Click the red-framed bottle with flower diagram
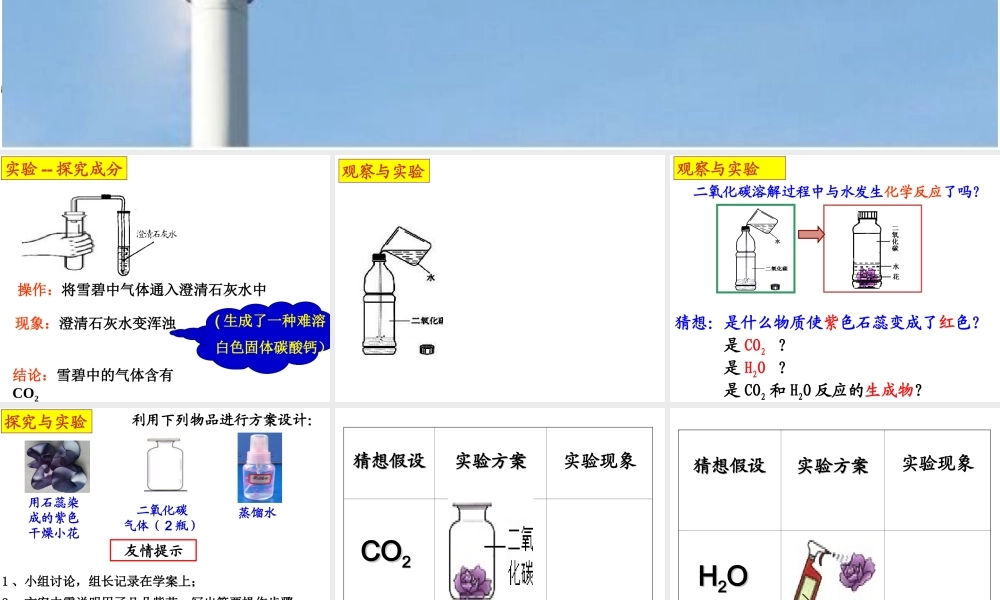The image size is (1000, 600). point(872,249)
